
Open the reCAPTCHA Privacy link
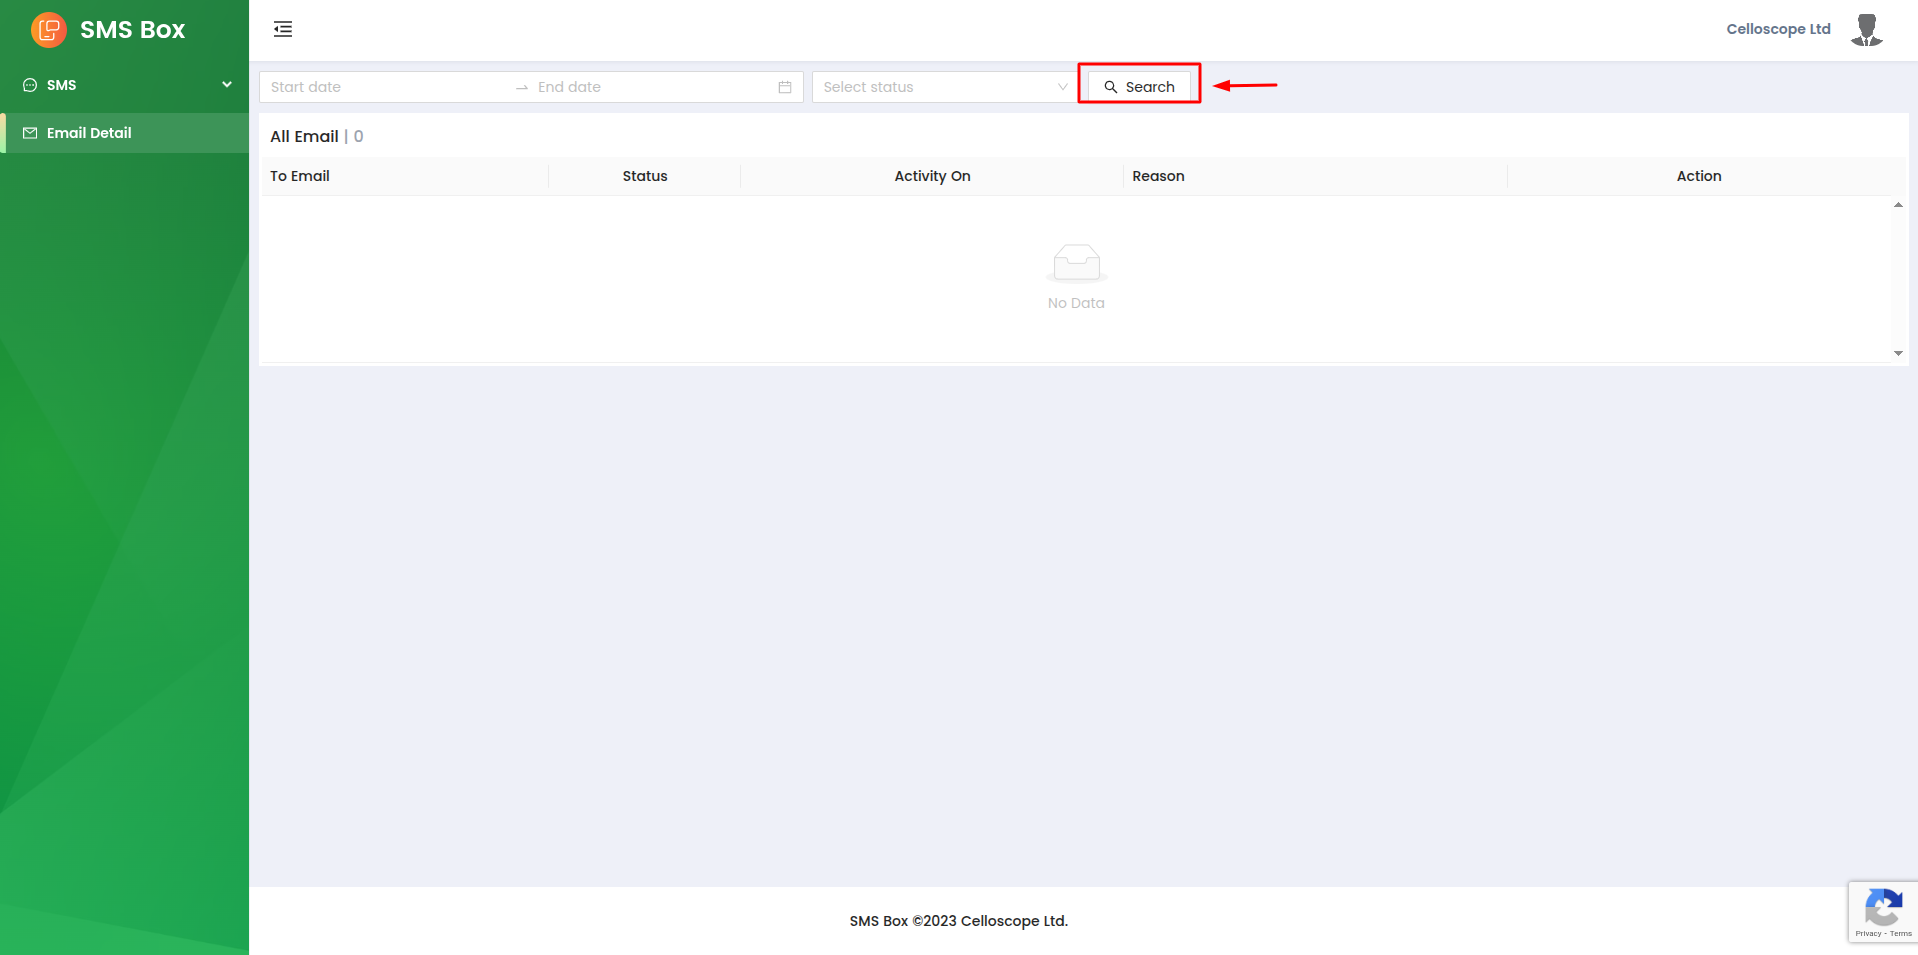(1867, 934)
